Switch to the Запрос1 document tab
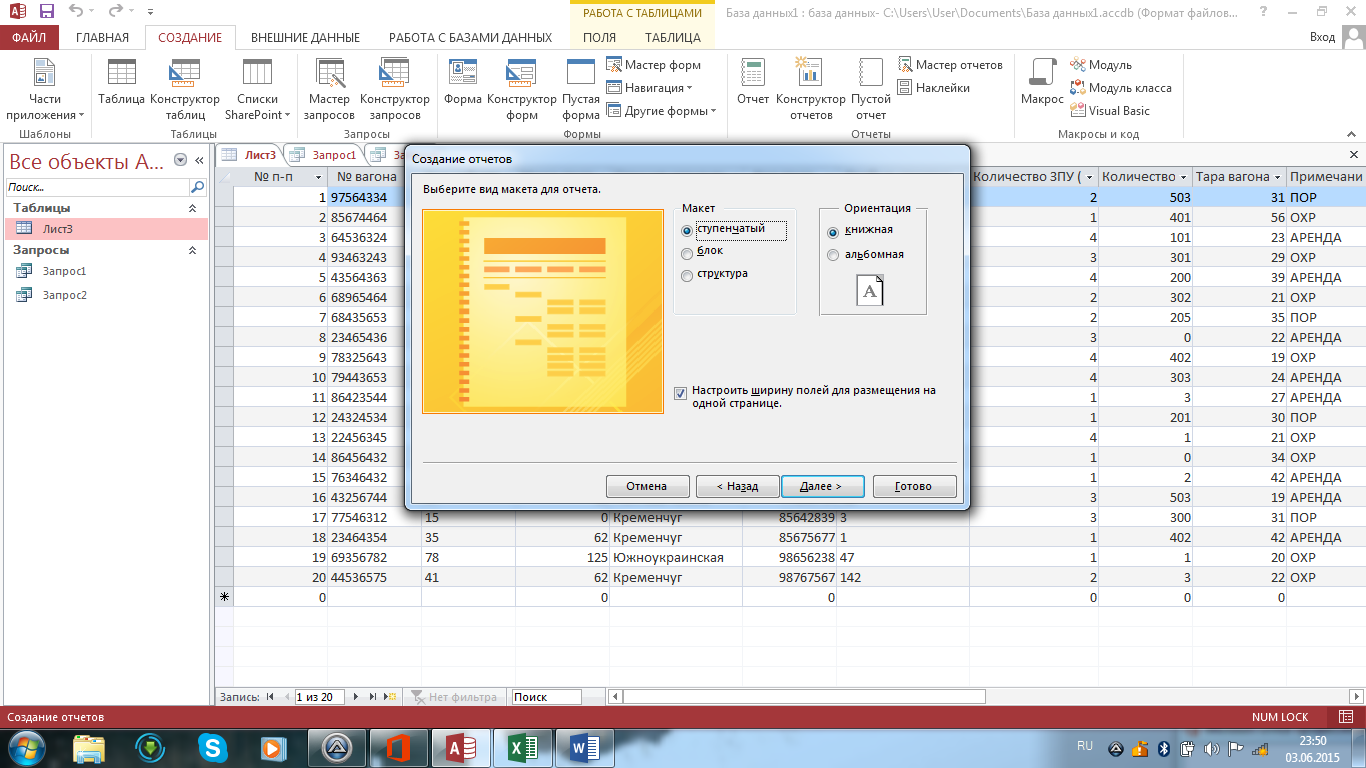 (324, 155)
